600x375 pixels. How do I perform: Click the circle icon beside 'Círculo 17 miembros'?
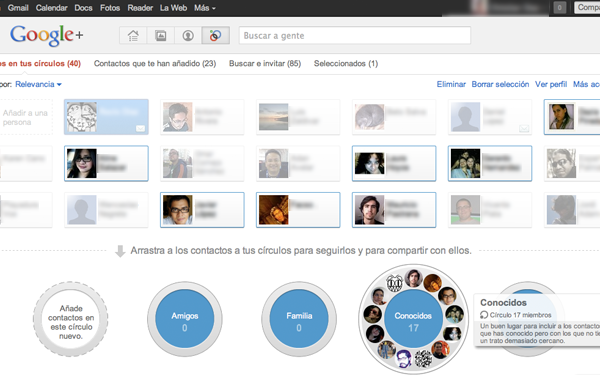(x=484, y=315)
